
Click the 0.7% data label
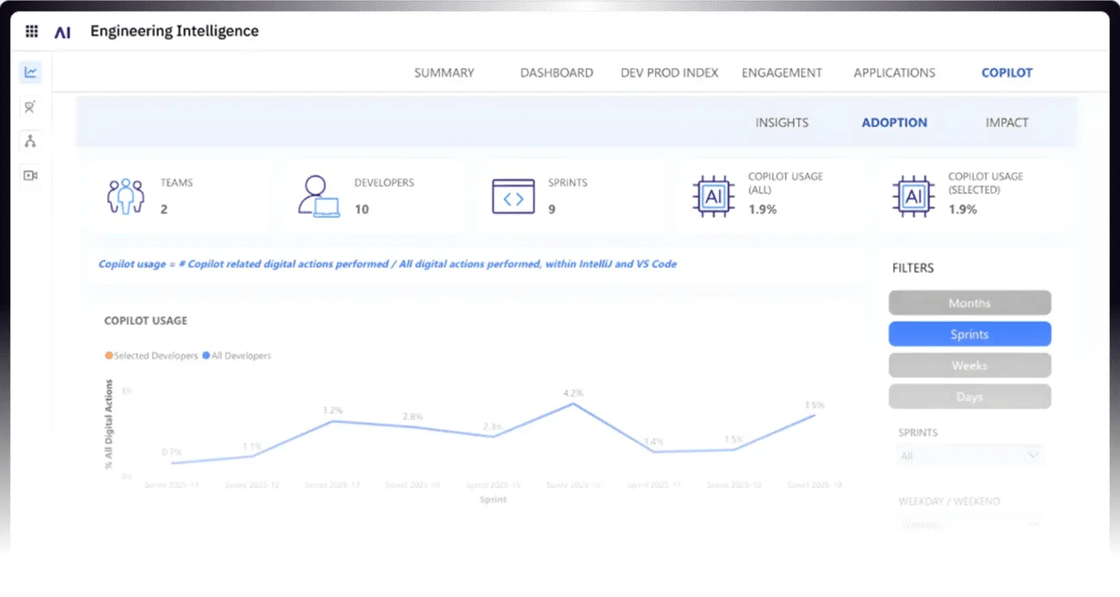click(171, 452)
